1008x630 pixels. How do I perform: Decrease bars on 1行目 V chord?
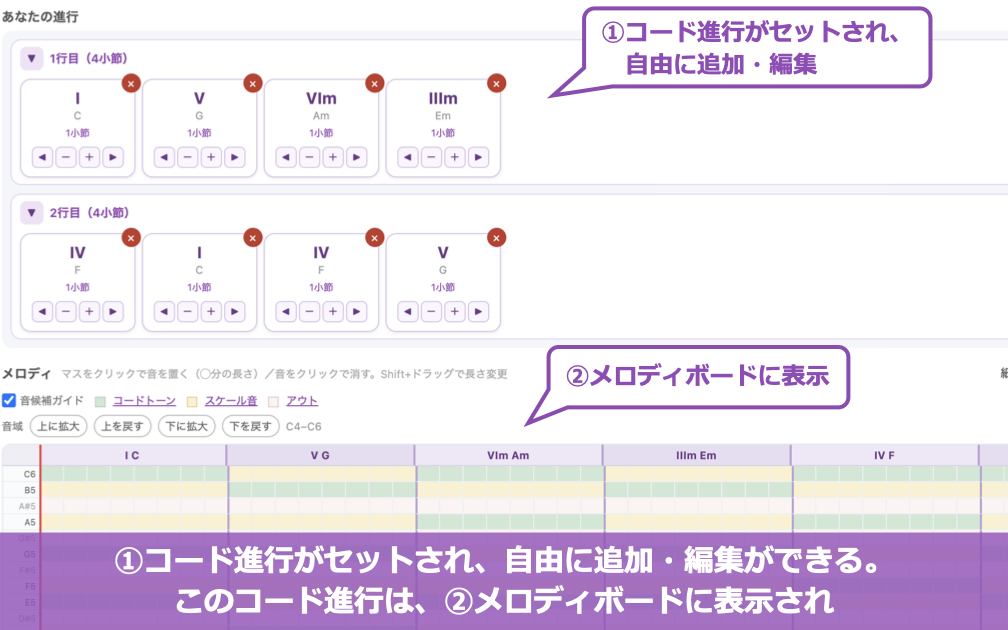pyautogui.click(x=188, y=158)
